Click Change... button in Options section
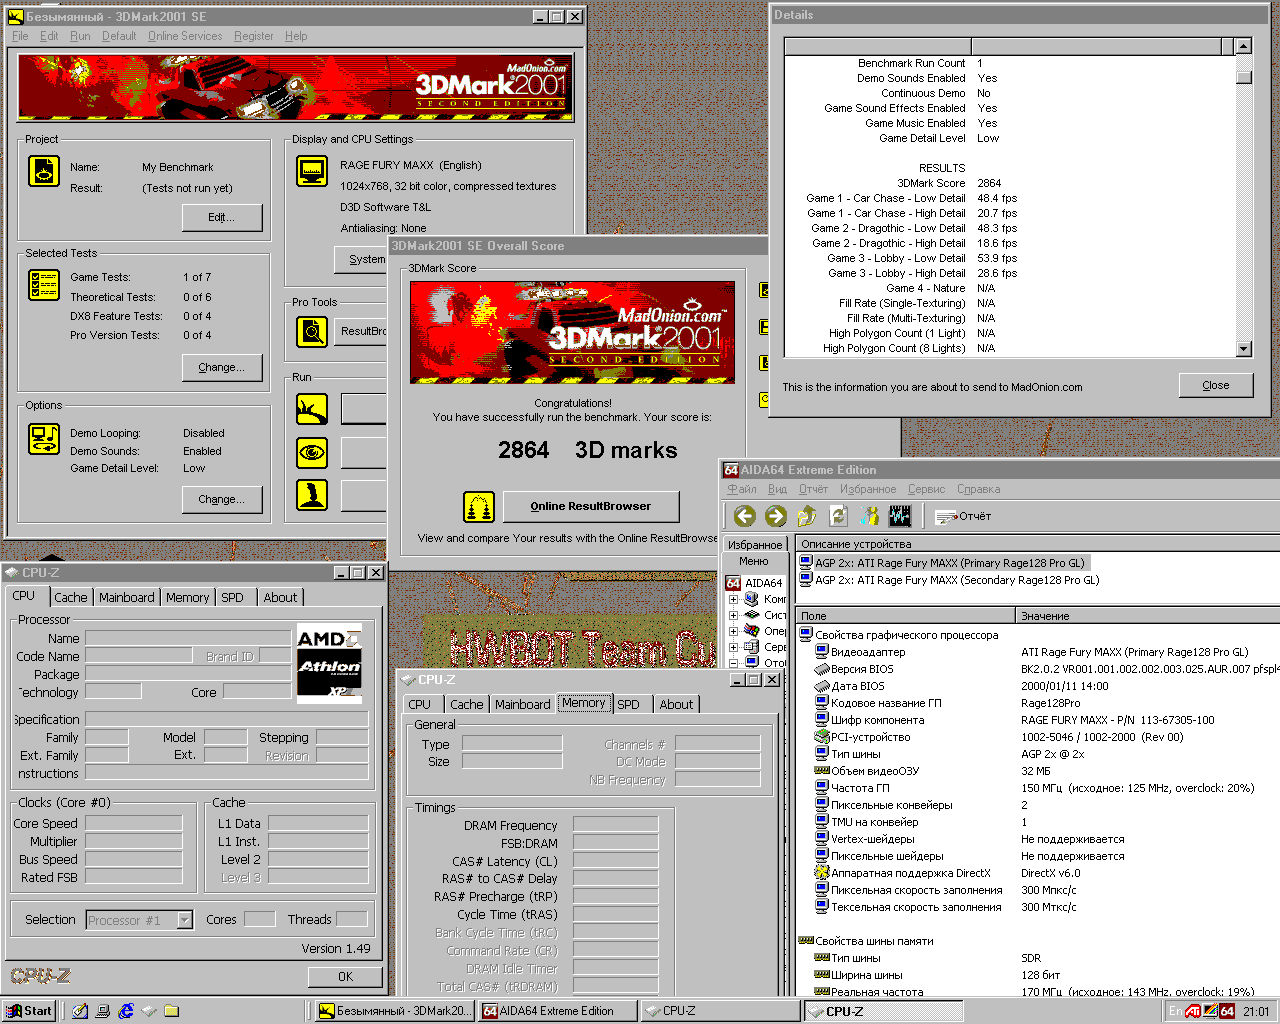 coord(222,499)
